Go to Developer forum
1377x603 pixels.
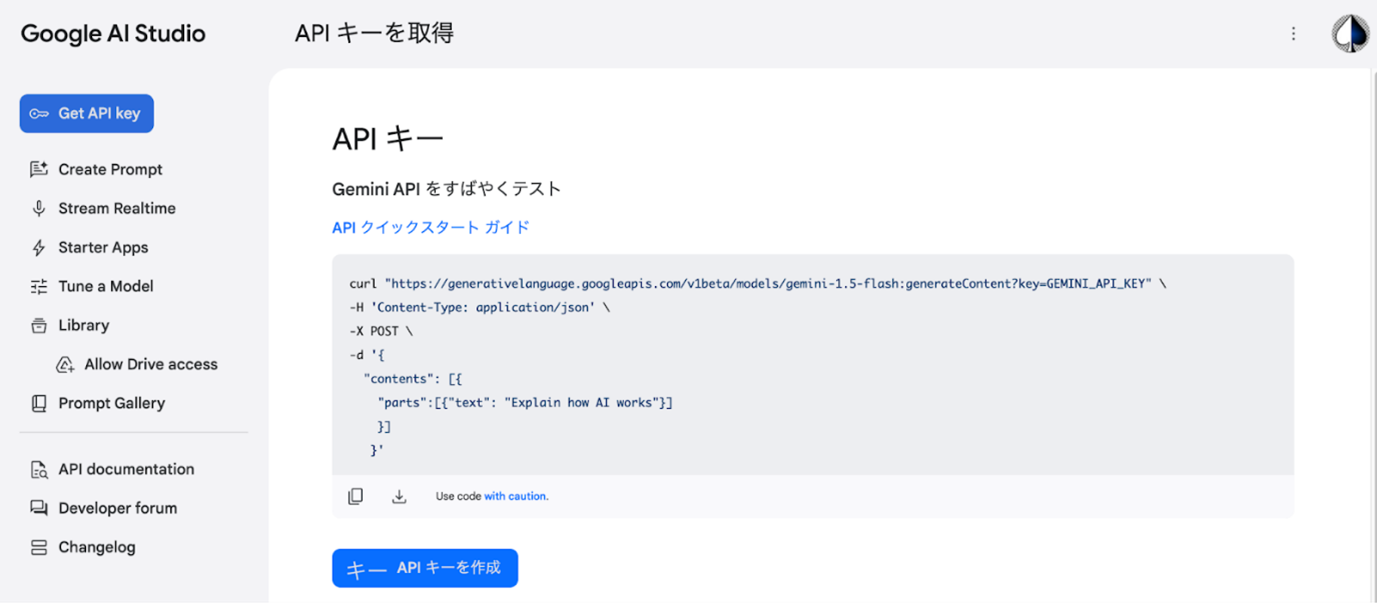click(117, 508)
